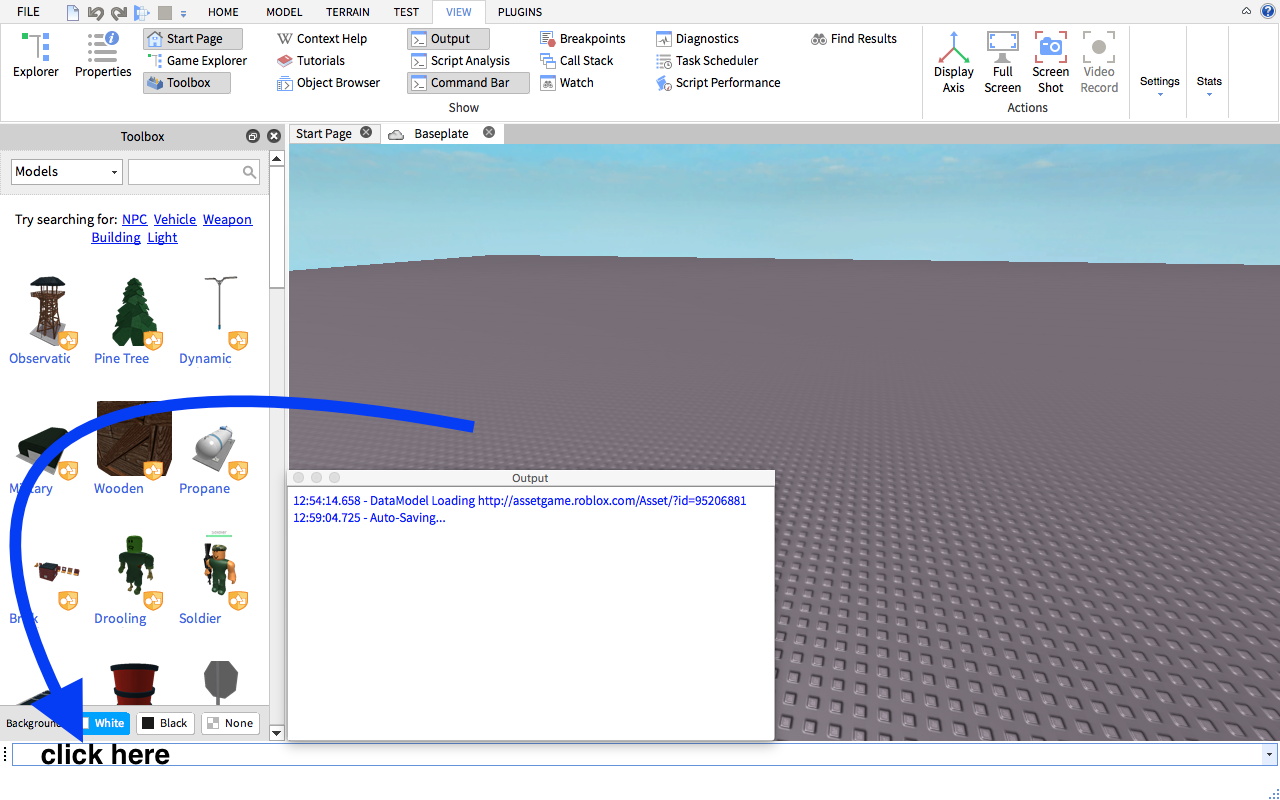Show the Breakpoints window

tap(583, 39)
